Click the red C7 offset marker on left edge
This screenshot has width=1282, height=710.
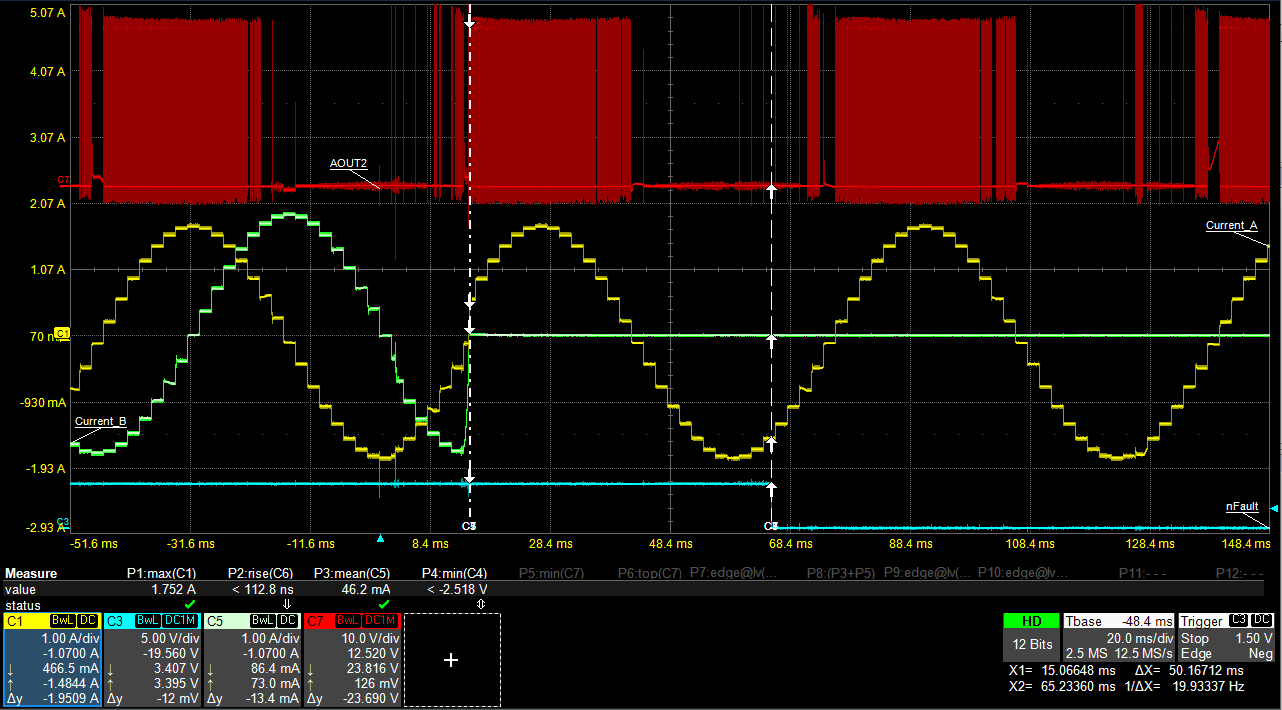click(x=63, y=181)
